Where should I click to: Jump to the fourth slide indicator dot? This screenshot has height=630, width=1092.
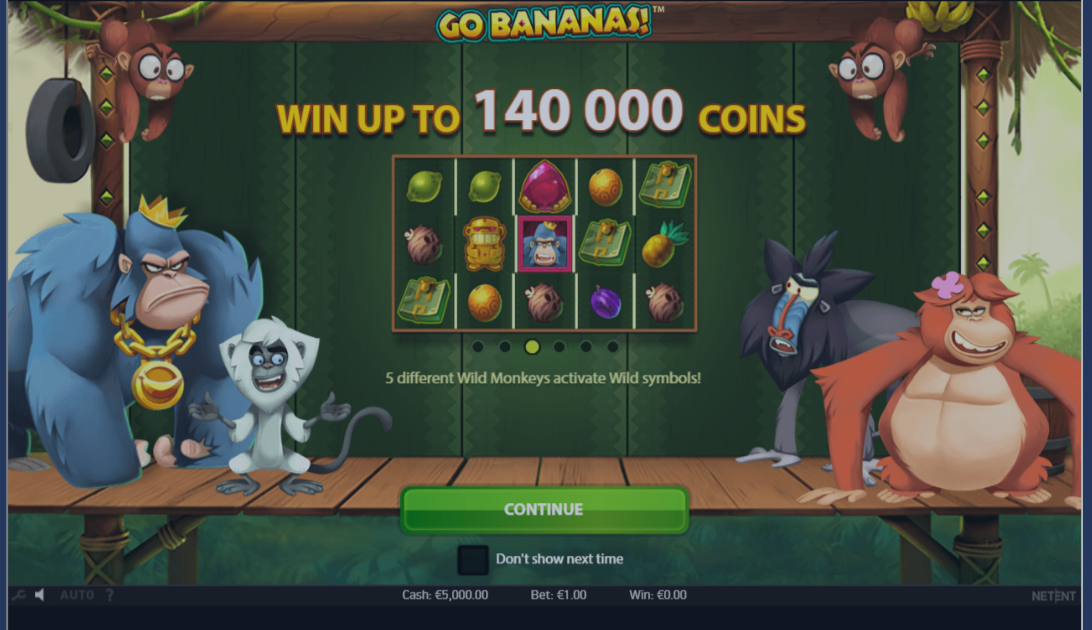pyautogui.click(x=559, y=346)
